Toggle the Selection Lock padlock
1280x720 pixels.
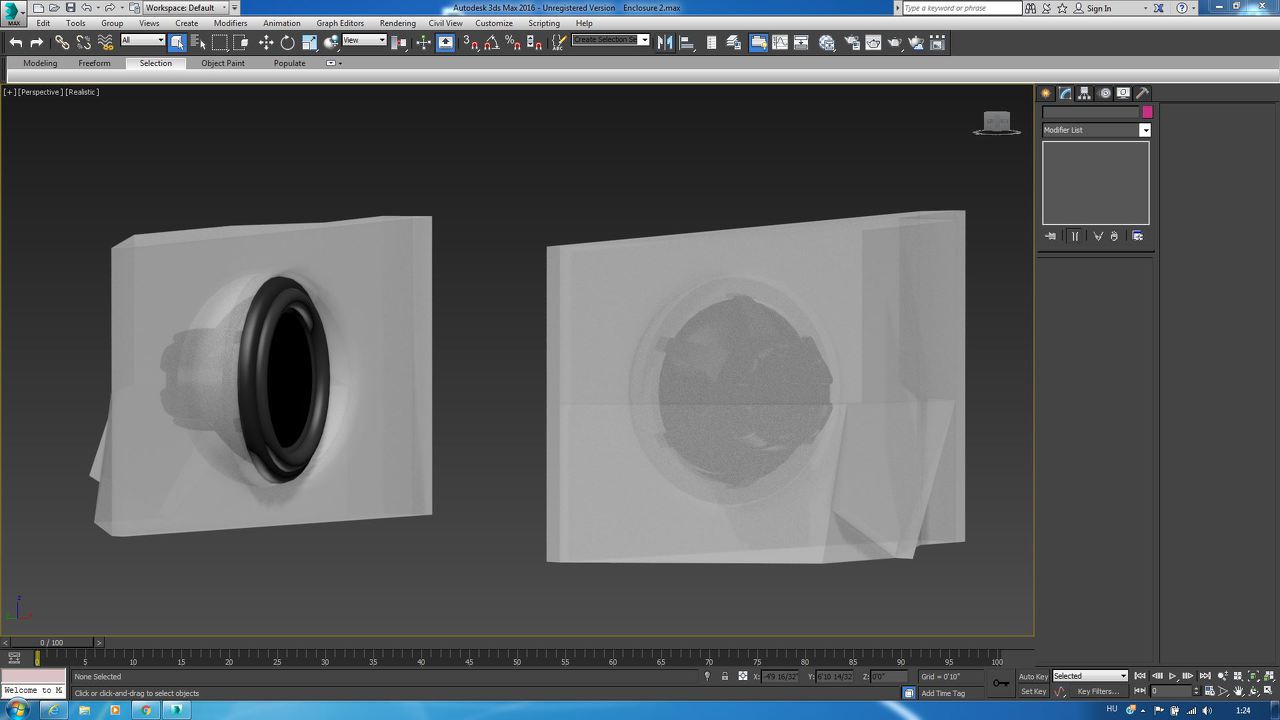pyautogui.click(x=725, y=677)
